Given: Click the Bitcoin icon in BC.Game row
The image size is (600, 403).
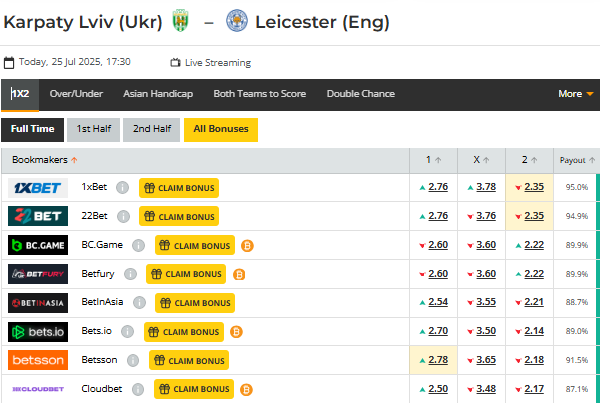Looking at the screenshot, I should click(x=246, y=245).
